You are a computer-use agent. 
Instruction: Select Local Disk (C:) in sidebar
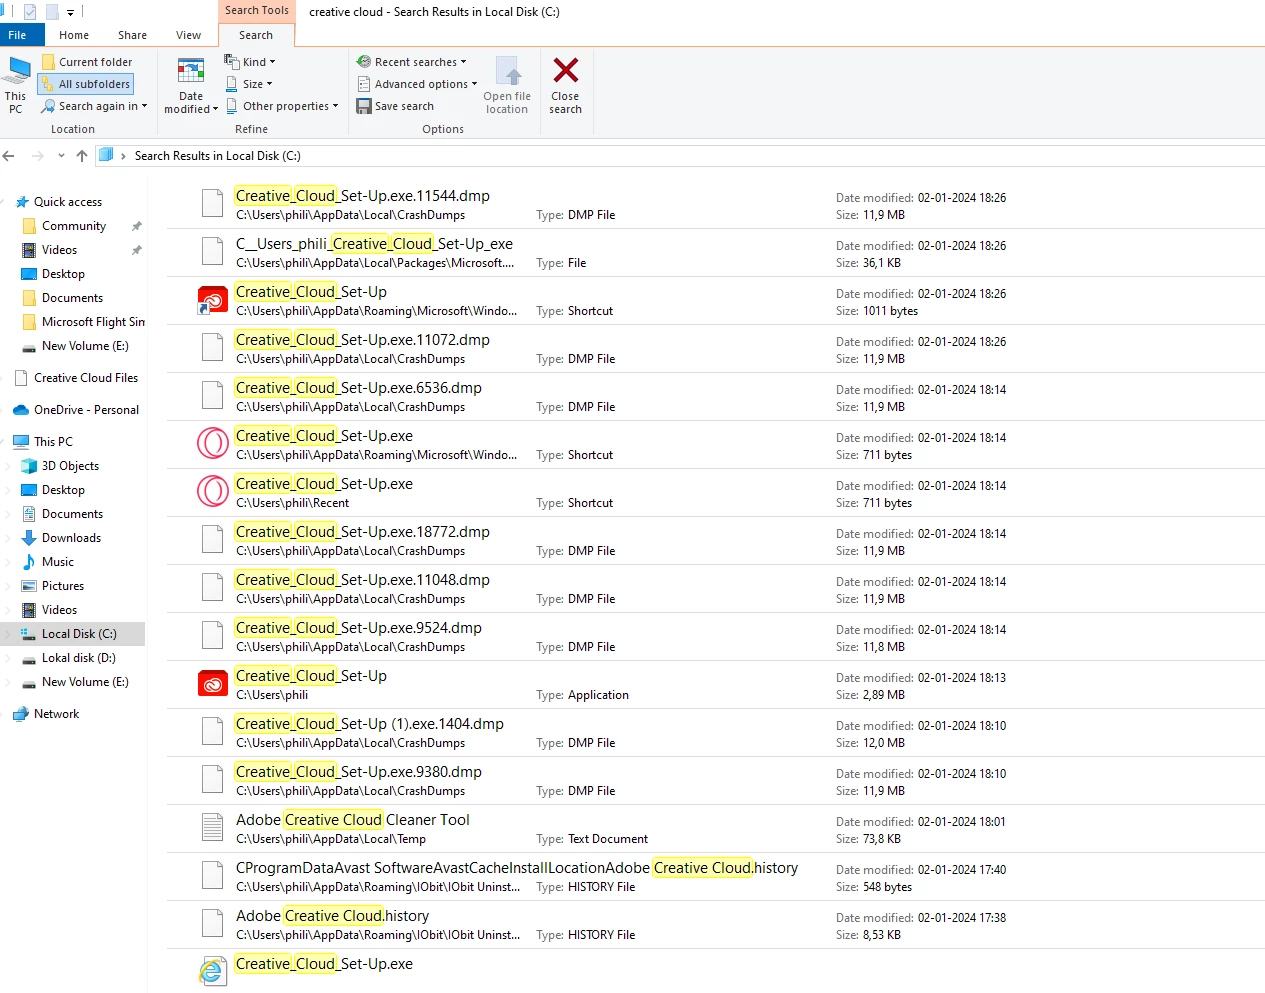tap(79, 634)
